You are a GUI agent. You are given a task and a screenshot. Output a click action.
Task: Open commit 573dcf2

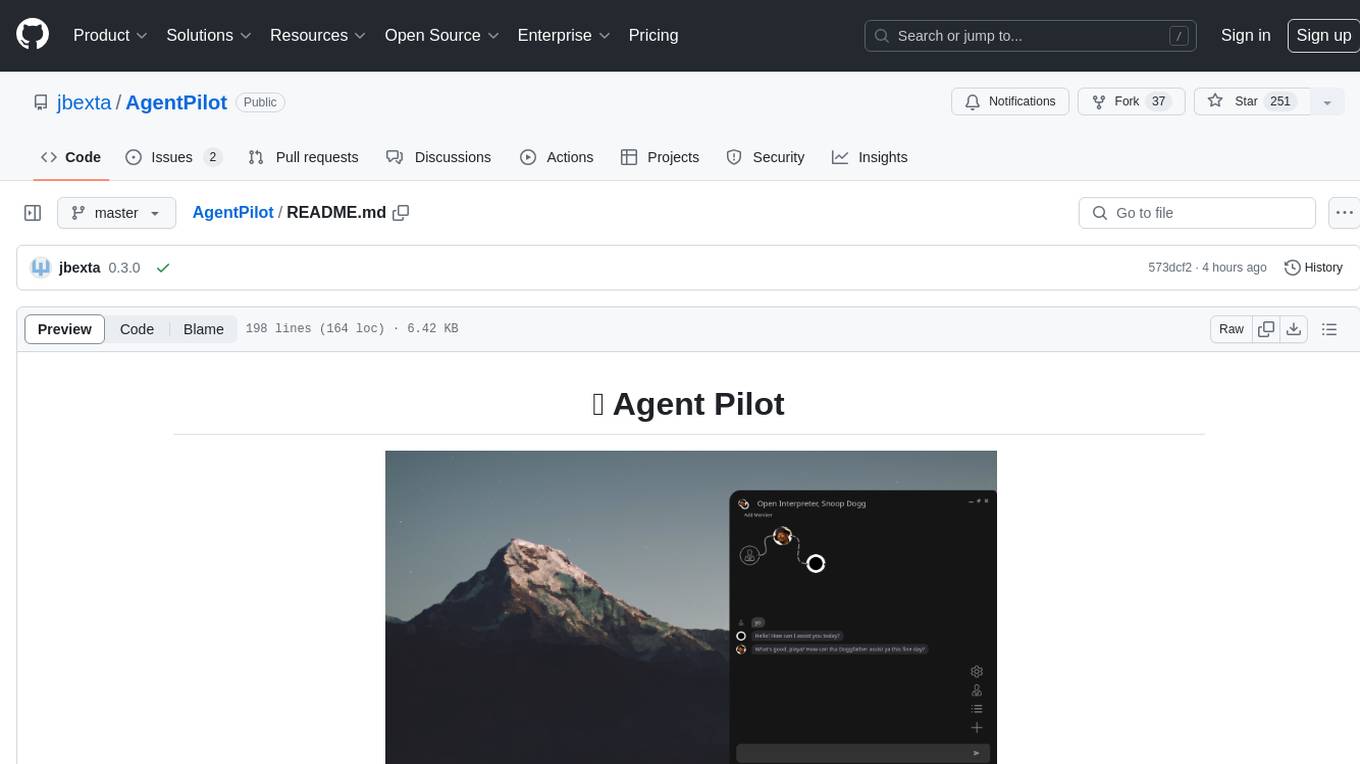pos(1170,268)
